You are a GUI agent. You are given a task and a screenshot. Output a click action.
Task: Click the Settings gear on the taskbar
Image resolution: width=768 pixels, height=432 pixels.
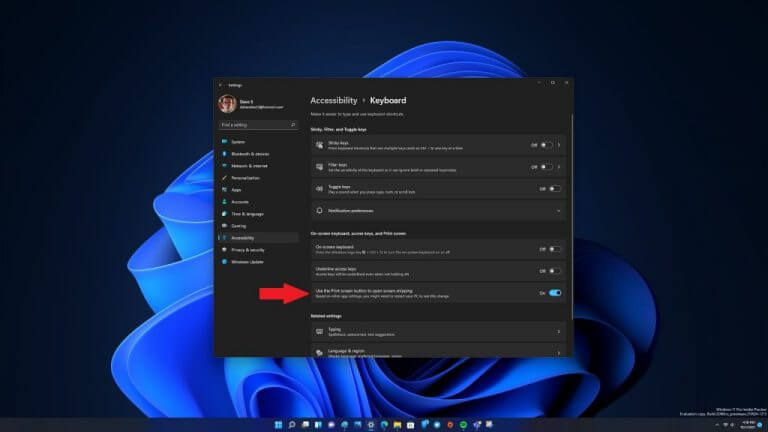click(x=371, y=425)
